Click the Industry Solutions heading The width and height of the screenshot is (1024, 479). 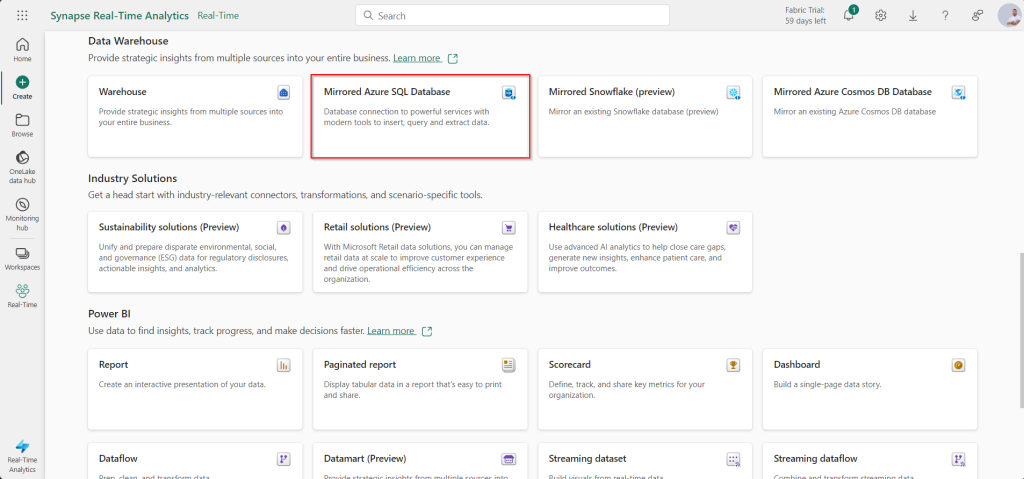[133, 178]
